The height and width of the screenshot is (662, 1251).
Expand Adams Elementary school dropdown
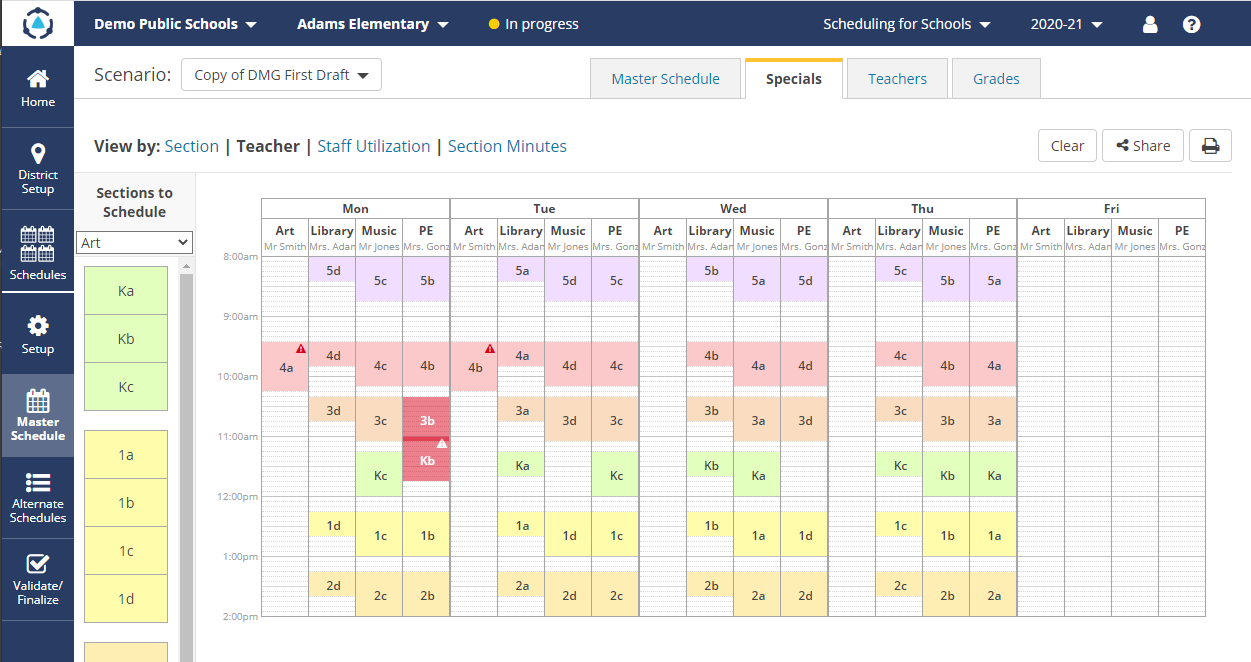point(373,24)
